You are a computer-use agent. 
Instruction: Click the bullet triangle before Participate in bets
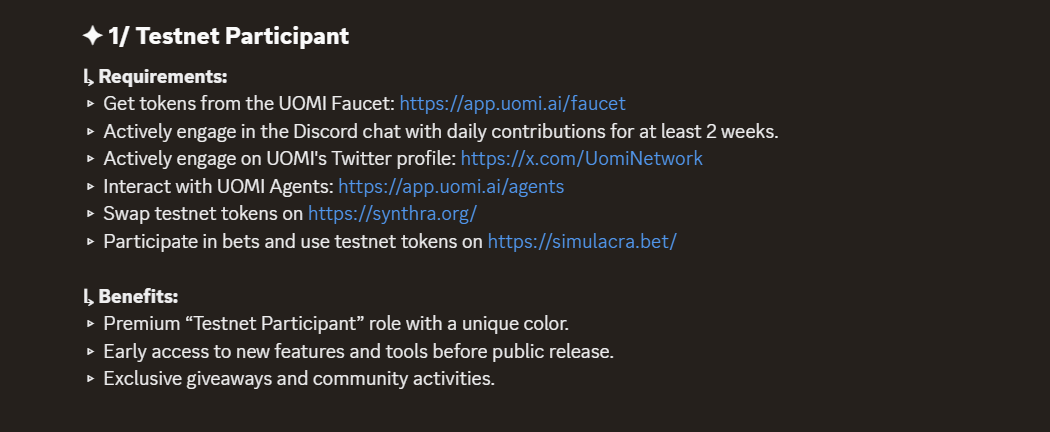click(91, 241)
